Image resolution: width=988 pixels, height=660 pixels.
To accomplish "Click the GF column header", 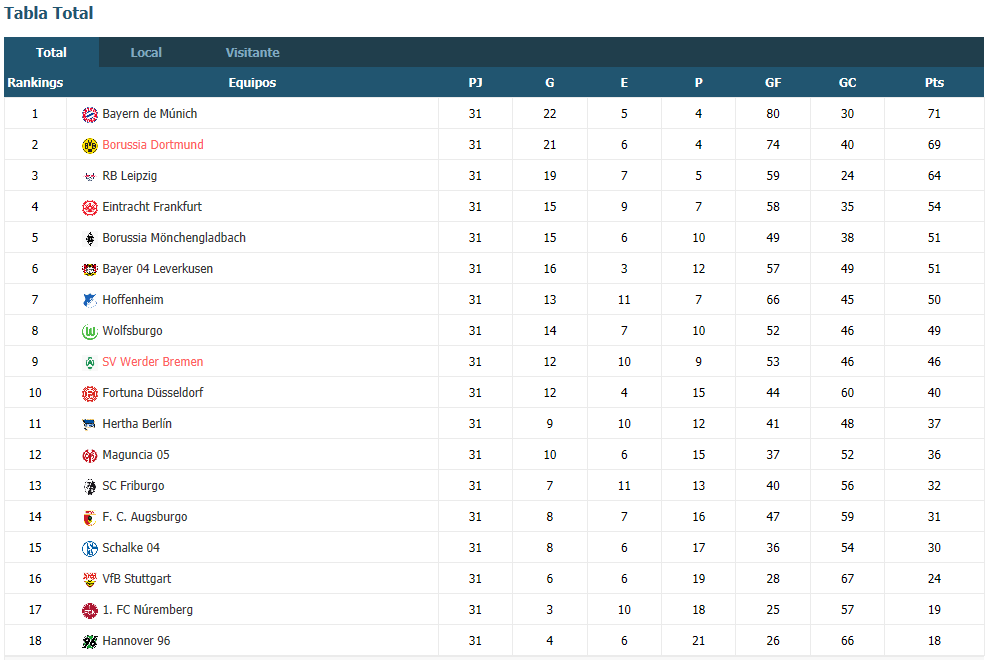I will tap(773, 83).
